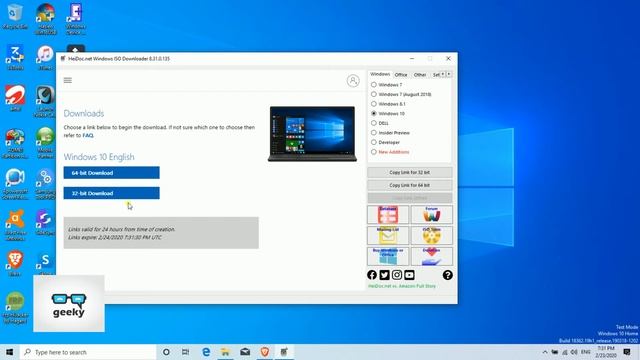
Task: Open the Donation tile
Action: 431,256
